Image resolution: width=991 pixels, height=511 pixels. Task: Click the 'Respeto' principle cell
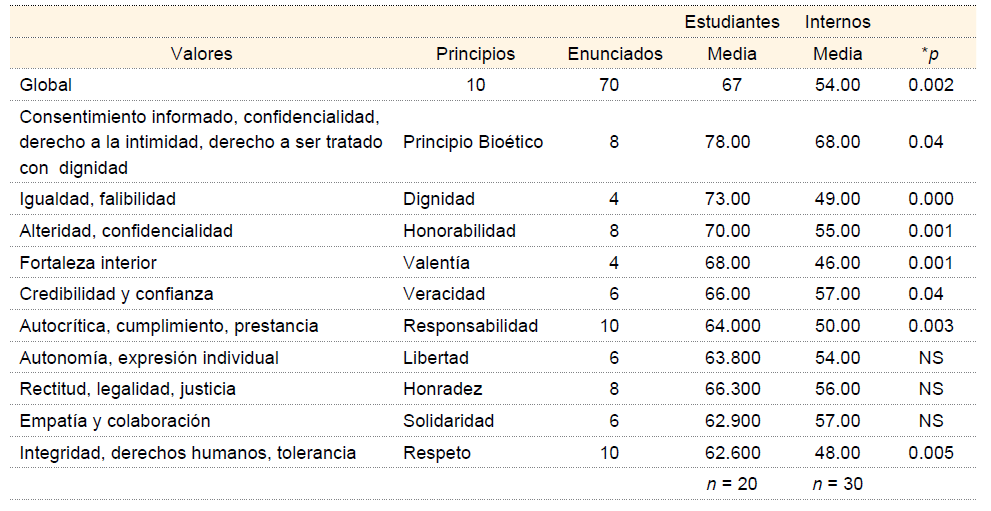(436, 453)
